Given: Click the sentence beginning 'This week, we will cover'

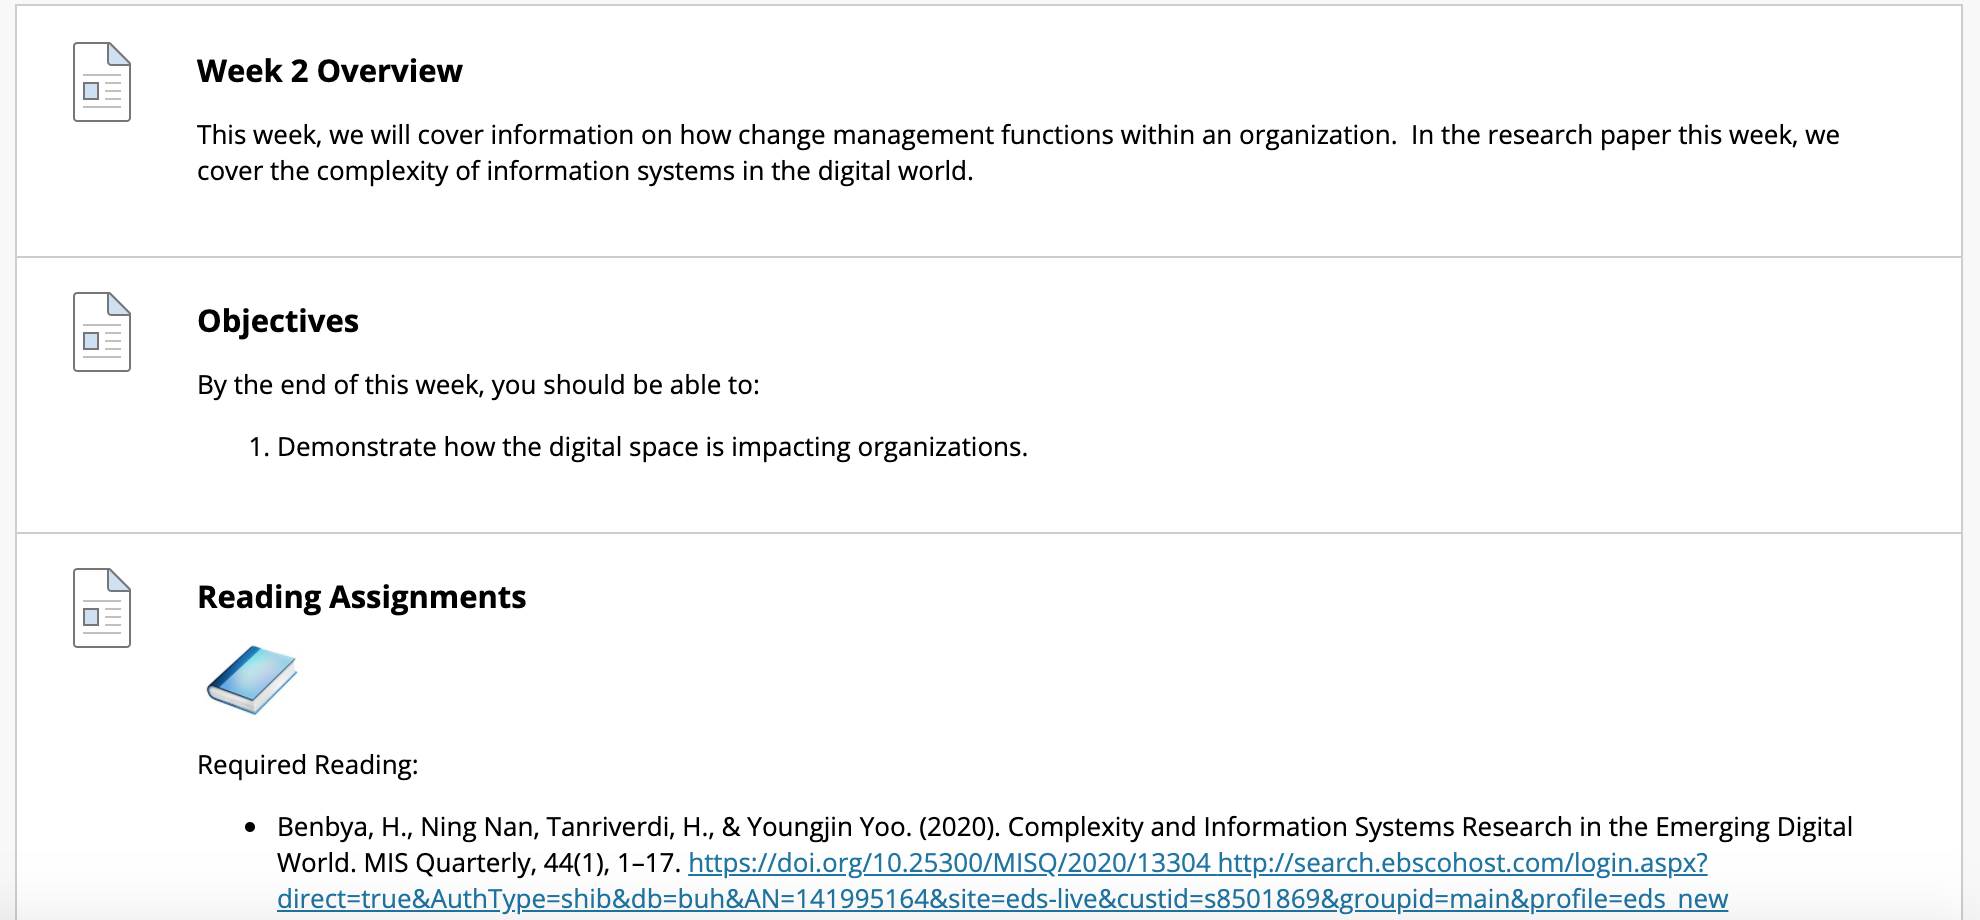Looking at the screenshot, I should pyautogui.click(x=1018, y=135).
